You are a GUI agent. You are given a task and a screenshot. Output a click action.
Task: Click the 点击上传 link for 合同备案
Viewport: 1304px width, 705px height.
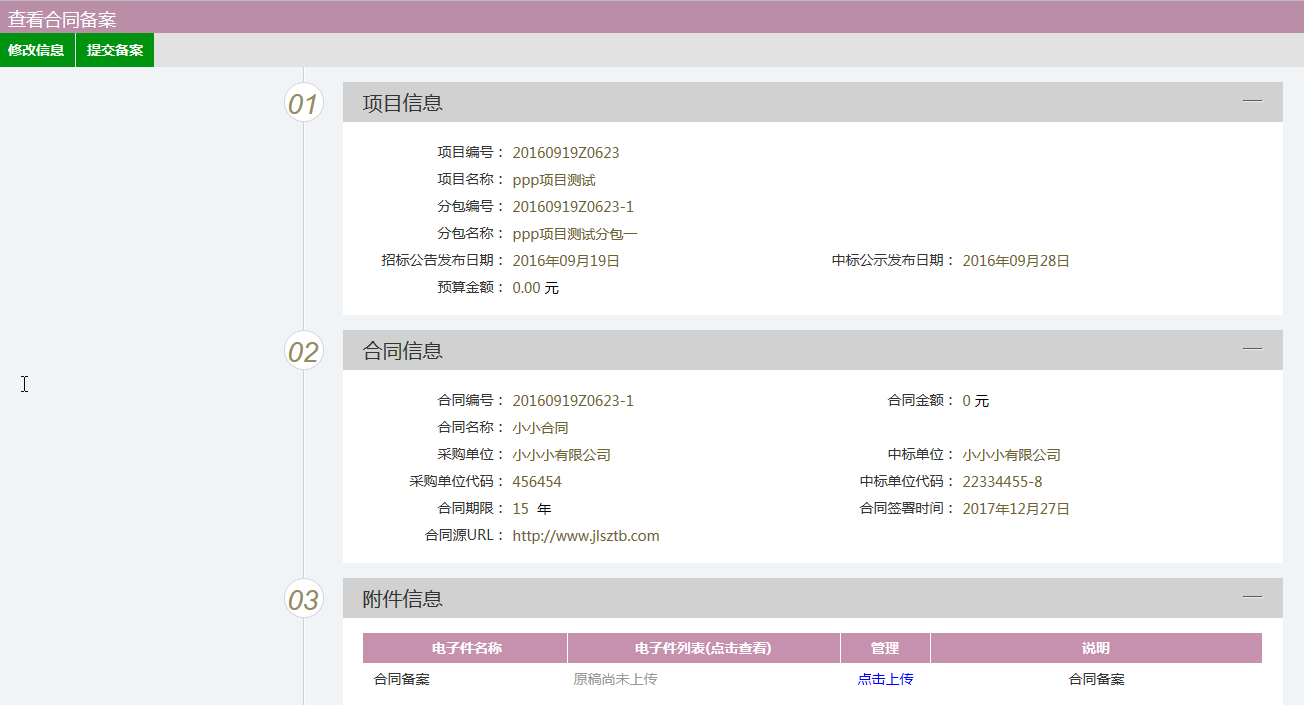click(885, 679)
